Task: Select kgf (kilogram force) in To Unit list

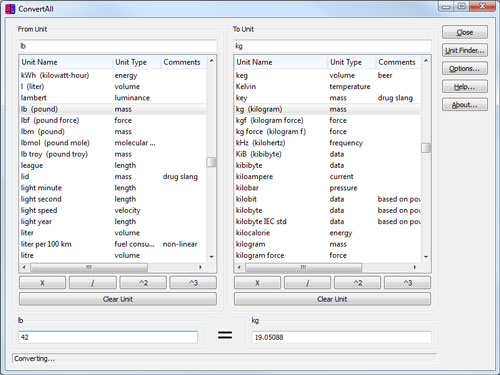Action: click(x=328, y=120)
